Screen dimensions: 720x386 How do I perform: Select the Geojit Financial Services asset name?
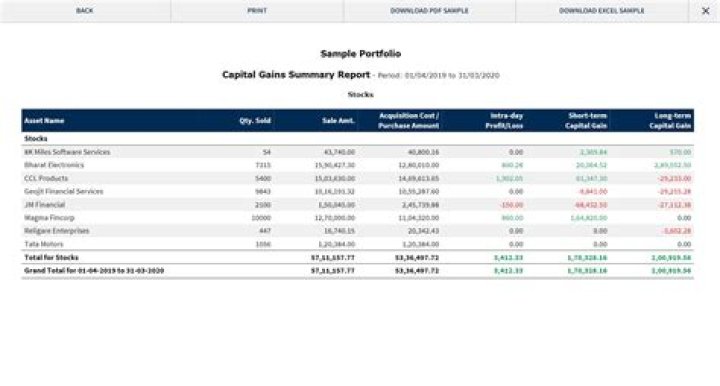[63, 191]
